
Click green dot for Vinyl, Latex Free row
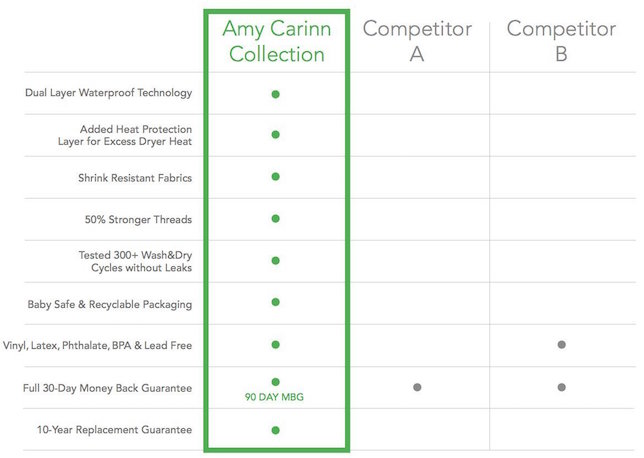point(276,345)
